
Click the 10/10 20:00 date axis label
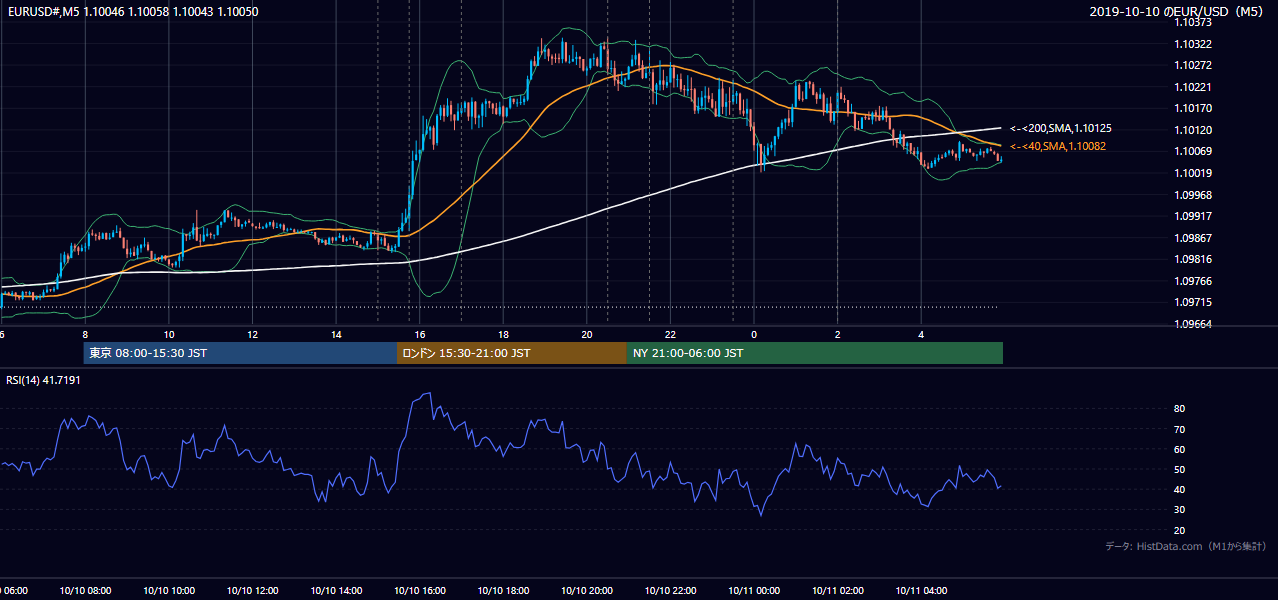click(587, 591)
